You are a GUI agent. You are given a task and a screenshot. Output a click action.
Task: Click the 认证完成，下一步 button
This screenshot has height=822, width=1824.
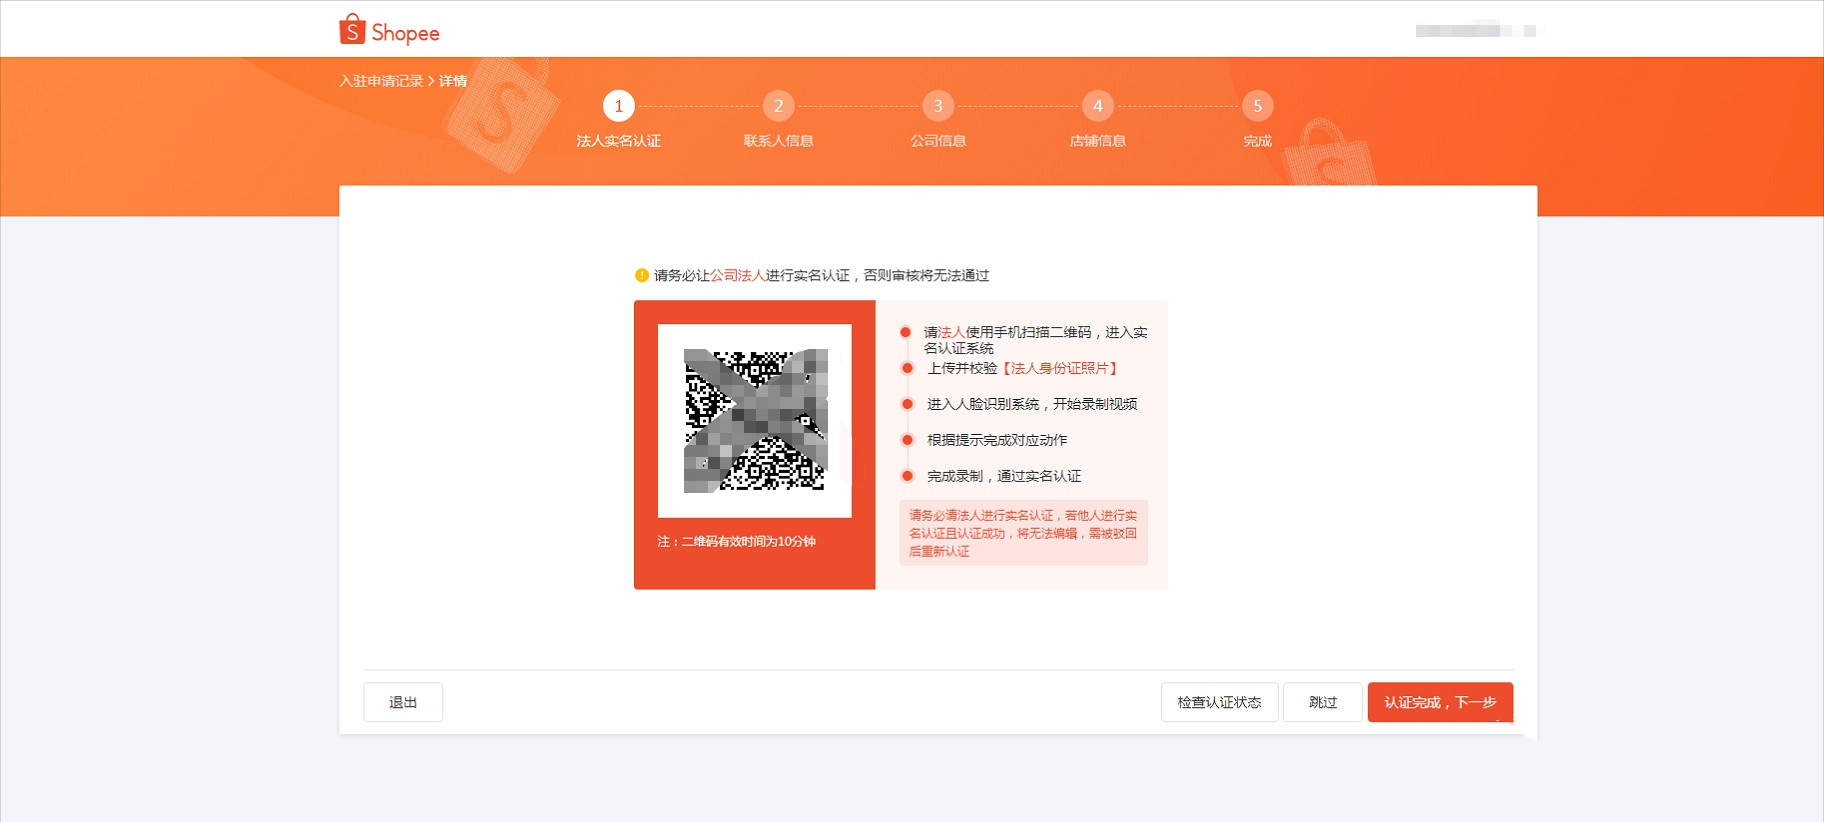tap(1440, 702)
